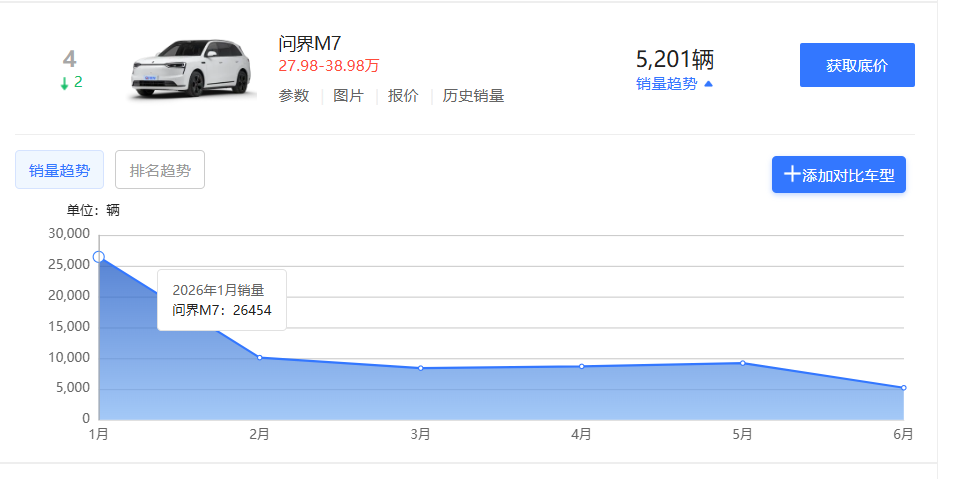Open the 图片 link for 问界M7

pos(348,96)
